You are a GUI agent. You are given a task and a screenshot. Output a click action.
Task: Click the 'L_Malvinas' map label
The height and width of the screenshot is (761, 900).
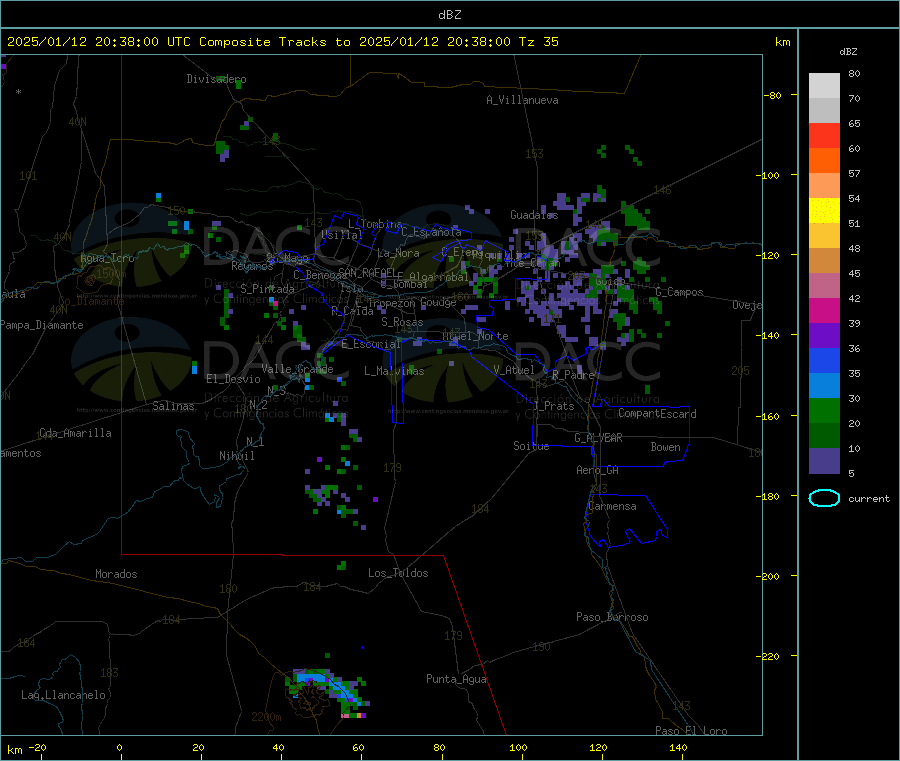(x=394, y=371)
